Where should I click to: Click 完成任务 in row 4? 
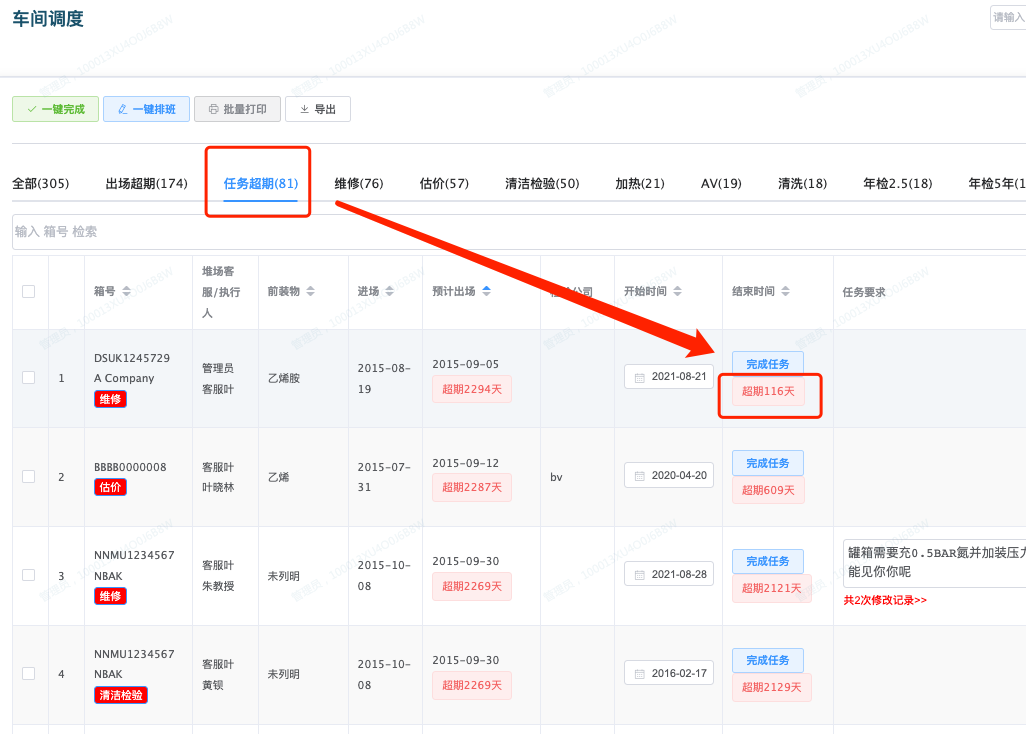tap(768, 660)
